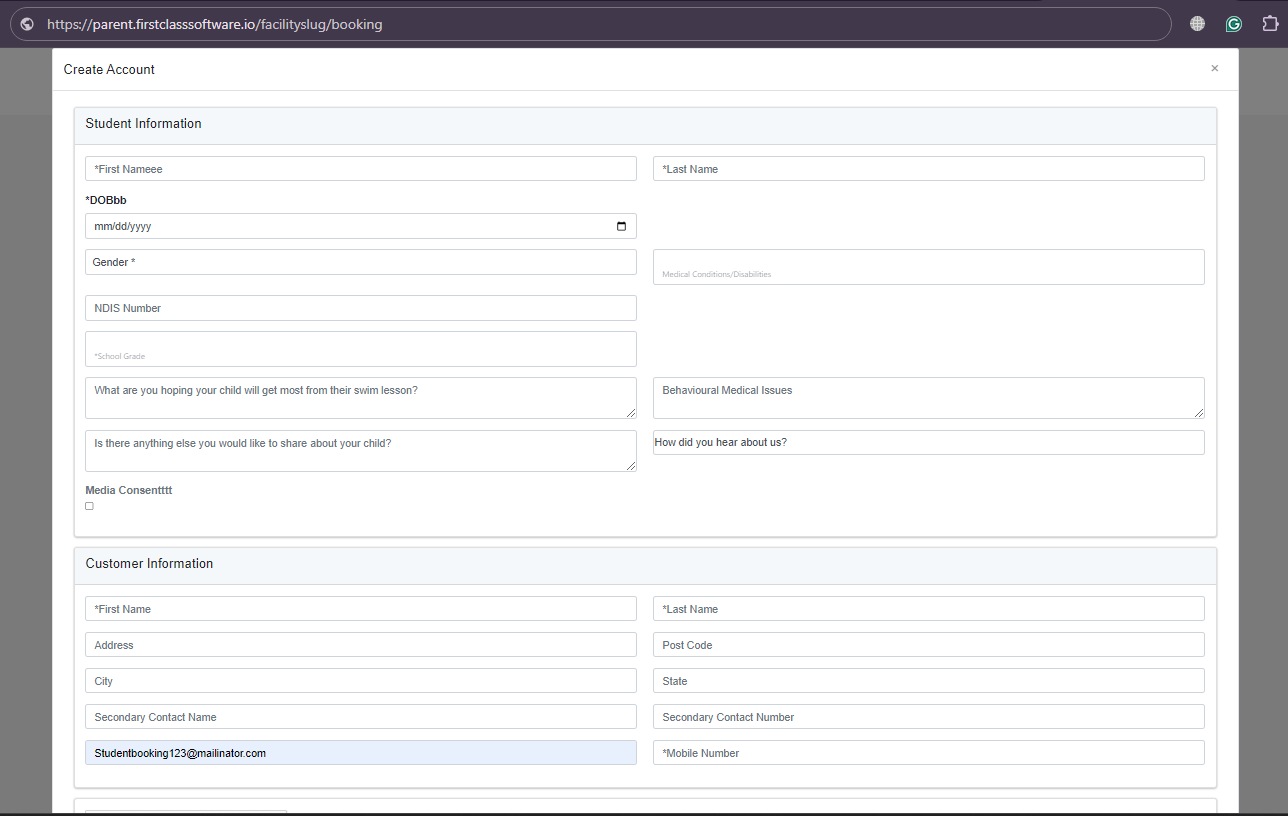Focus the student Last Name field
This screenshot has height=816, width=1288.
[x=929, y=169]
